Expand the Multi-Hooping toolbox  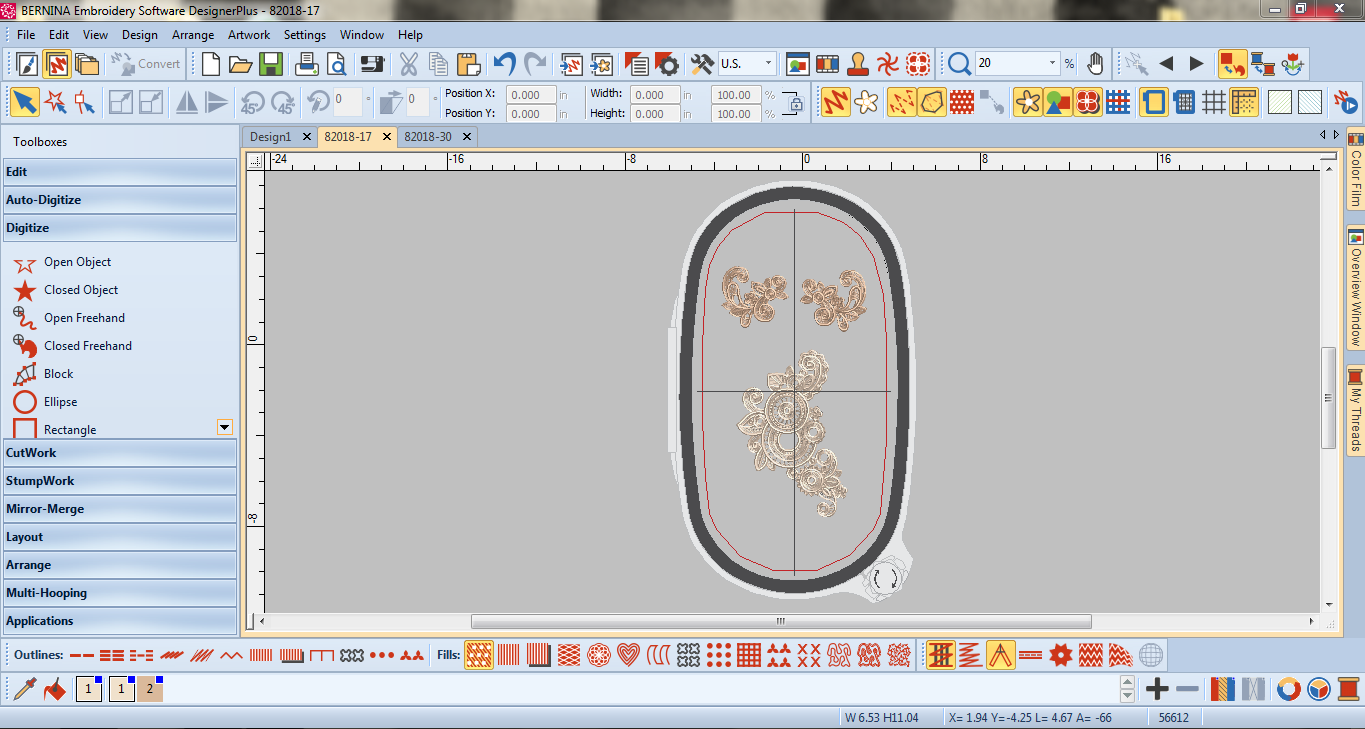[x=120, y=593]
